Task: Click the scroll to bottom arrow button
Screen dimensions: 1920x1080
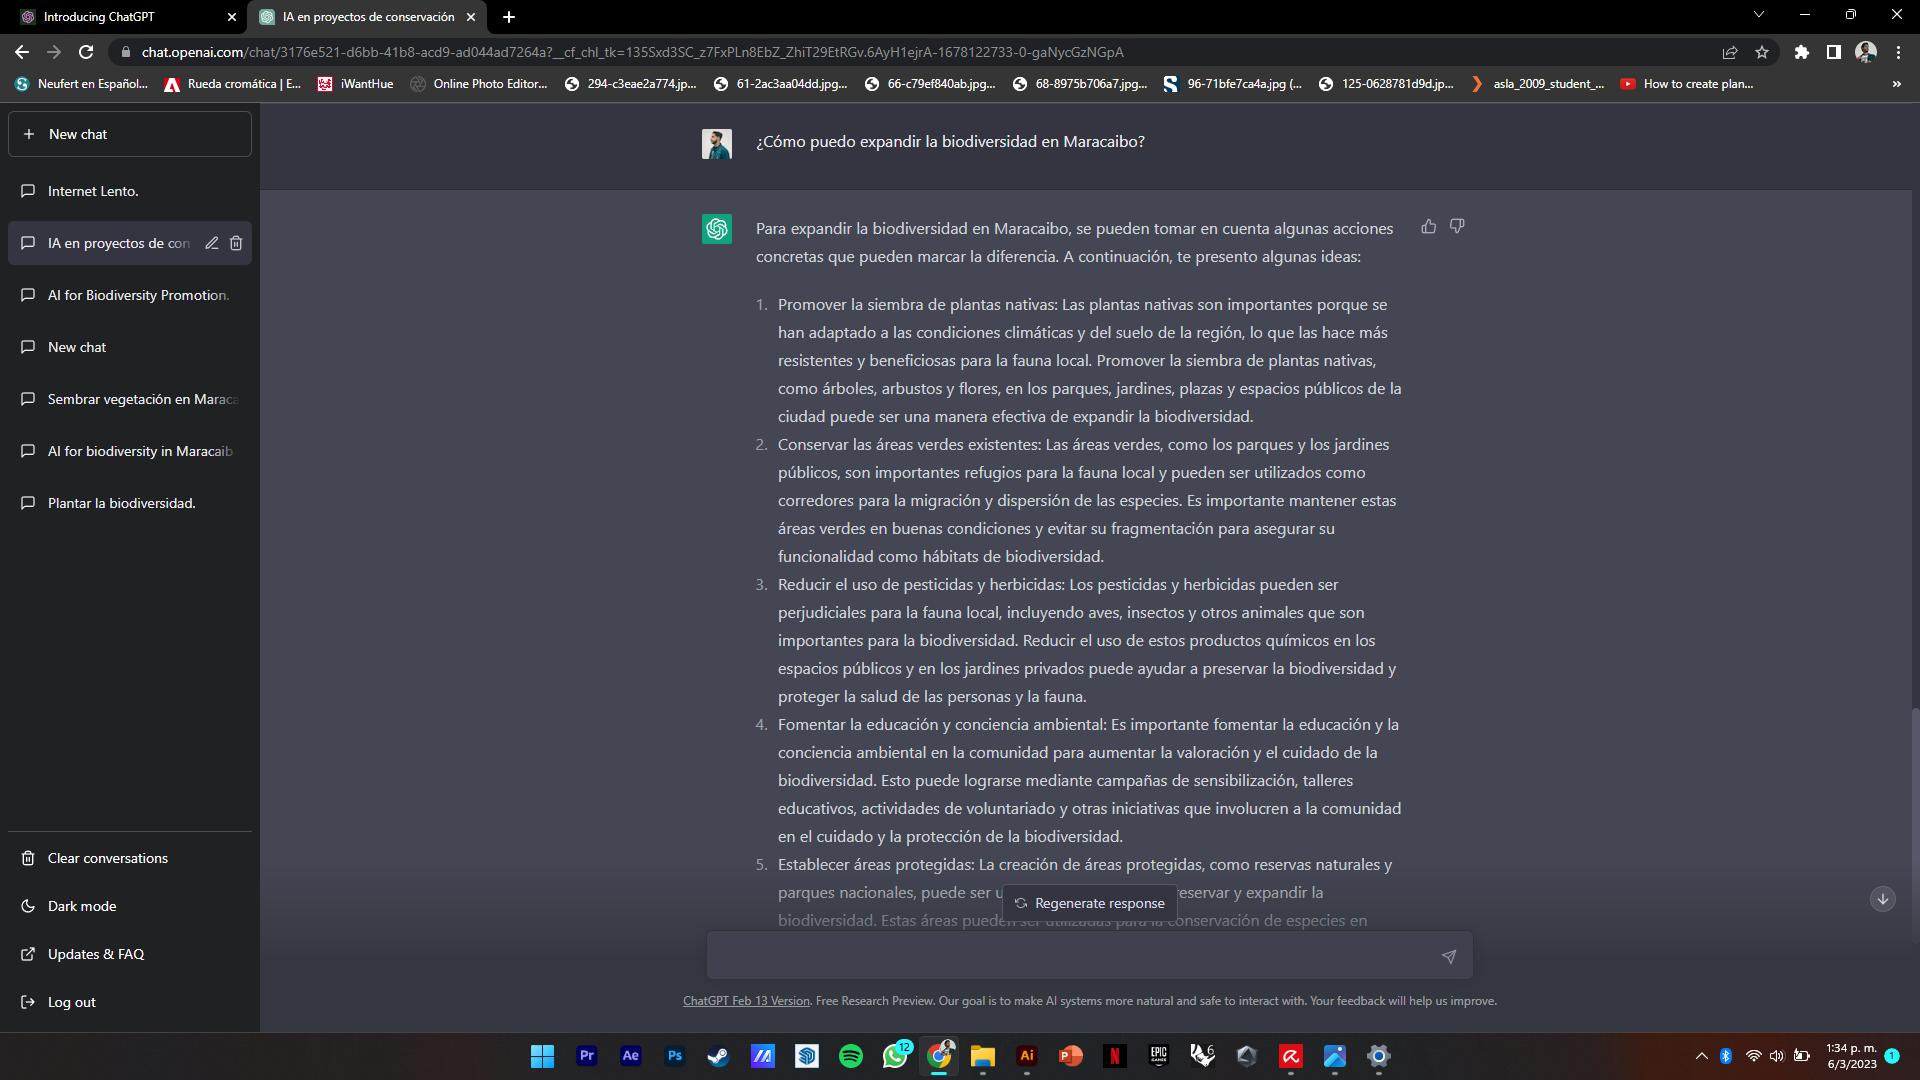Action: click(x=1882, y=899)
